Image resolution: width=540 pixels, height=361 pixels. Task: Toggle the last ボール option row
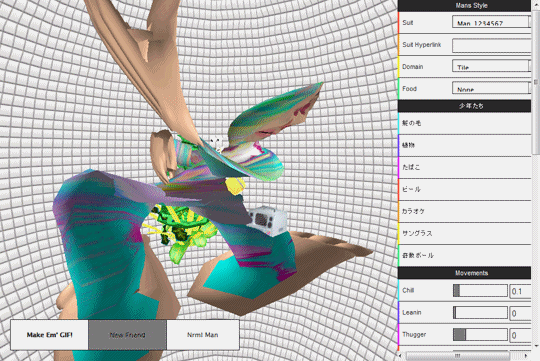(x=465, y=256)
